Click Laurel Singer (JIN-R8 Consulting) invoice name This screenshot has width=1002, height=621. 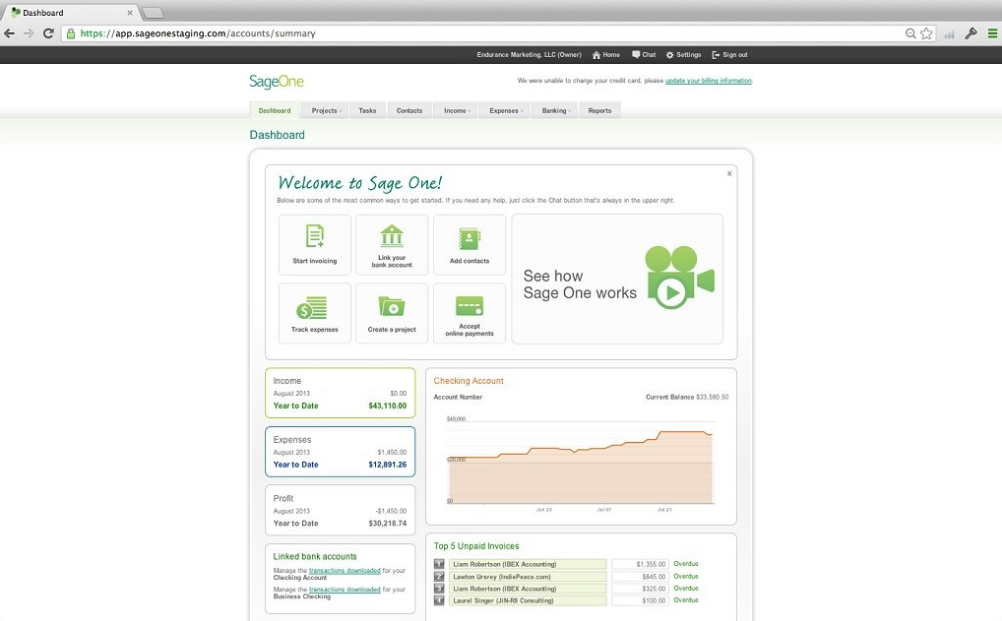tap(503, 601)
